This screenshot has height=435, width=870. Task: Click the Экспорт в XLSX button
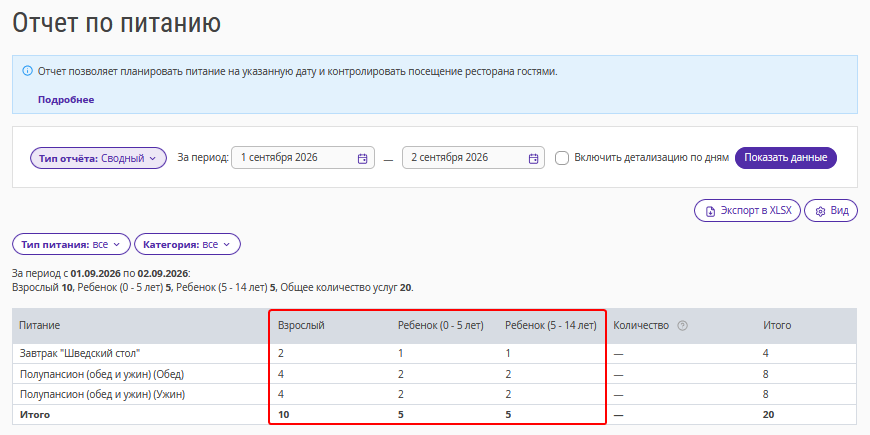point(747,211)
